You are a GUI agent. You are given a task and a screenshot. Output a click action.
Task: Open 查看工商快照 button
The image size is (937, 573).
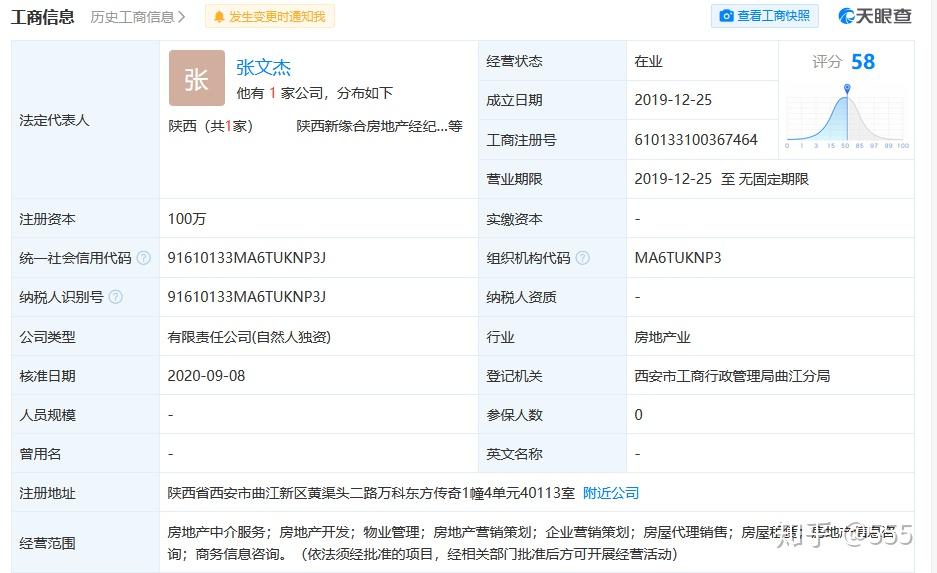764,16
